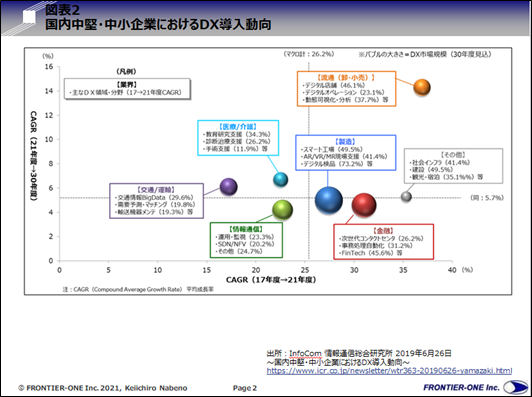Select the green 情報通信 label box
Image resolution: width=532 pixels, height=397 pixels.
coord(246,240)
